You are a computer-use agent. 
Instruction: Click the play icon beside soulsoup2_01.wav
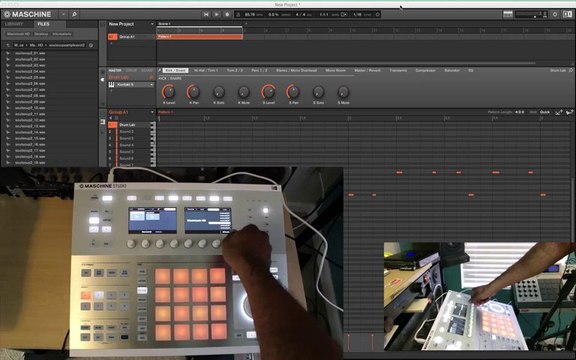8,53
